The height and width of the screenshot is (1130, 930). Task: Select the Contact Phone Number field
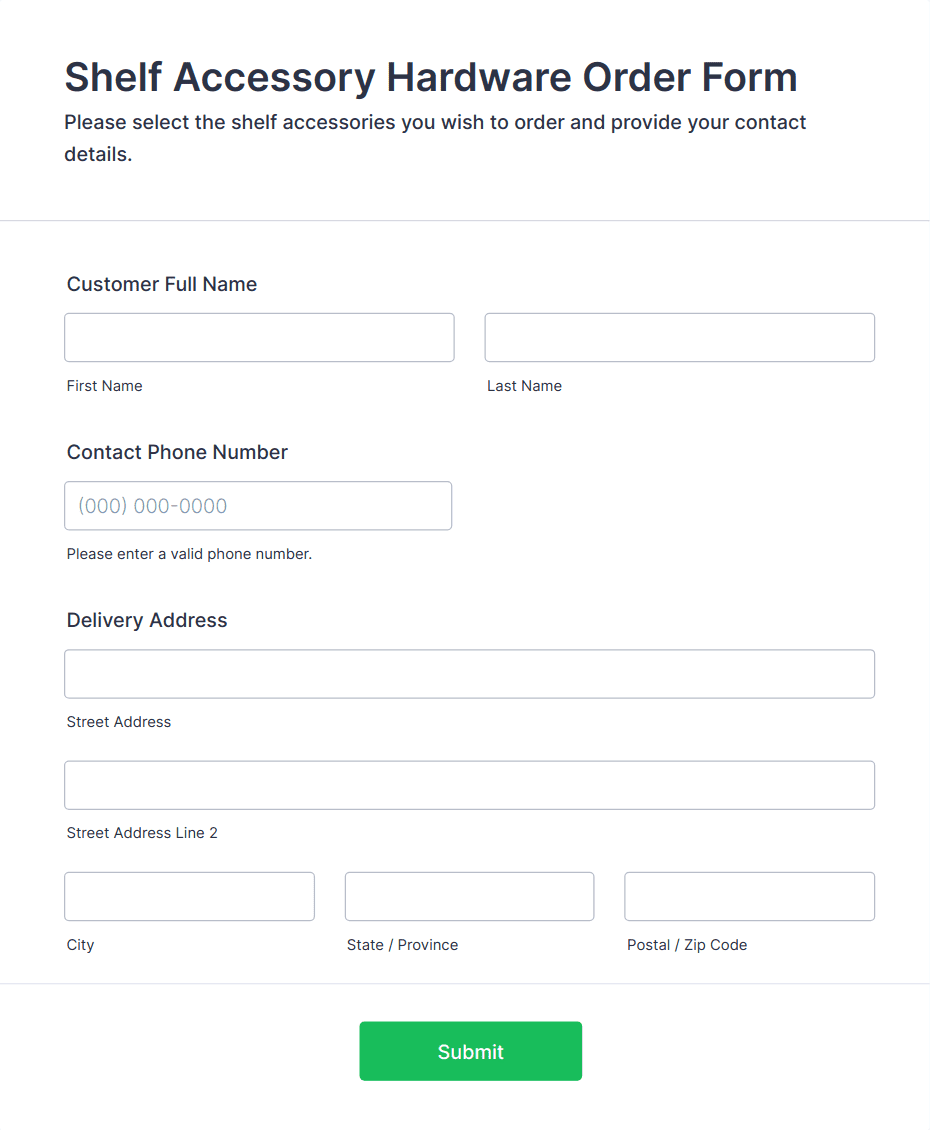(258, 506)
